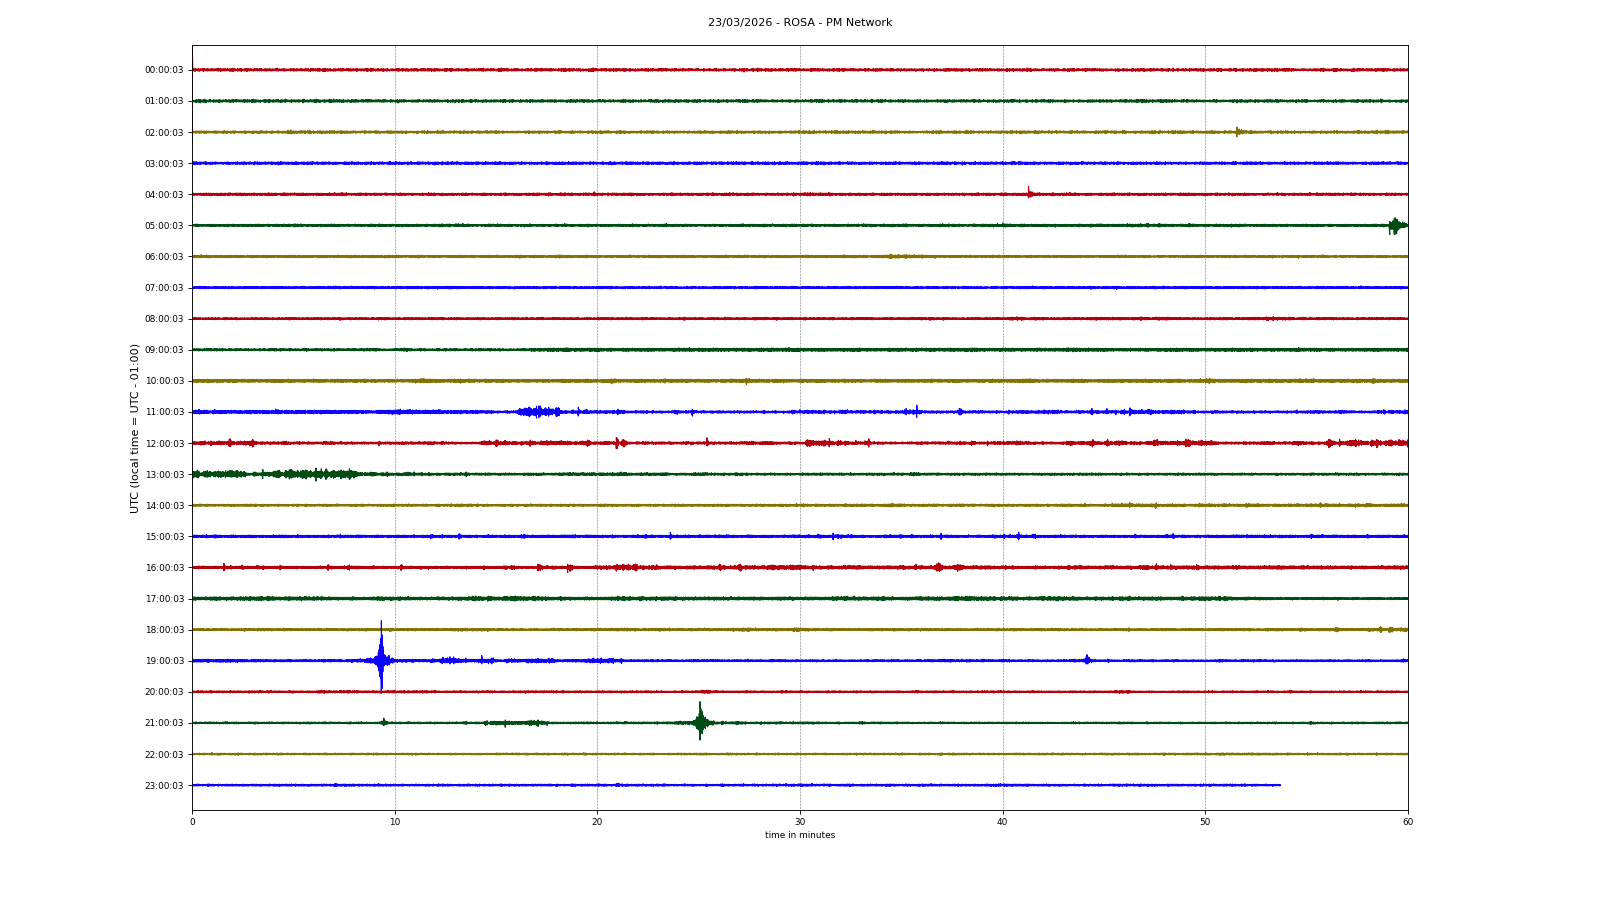Click the small red event on the 04:00:03 trace

1029,193
